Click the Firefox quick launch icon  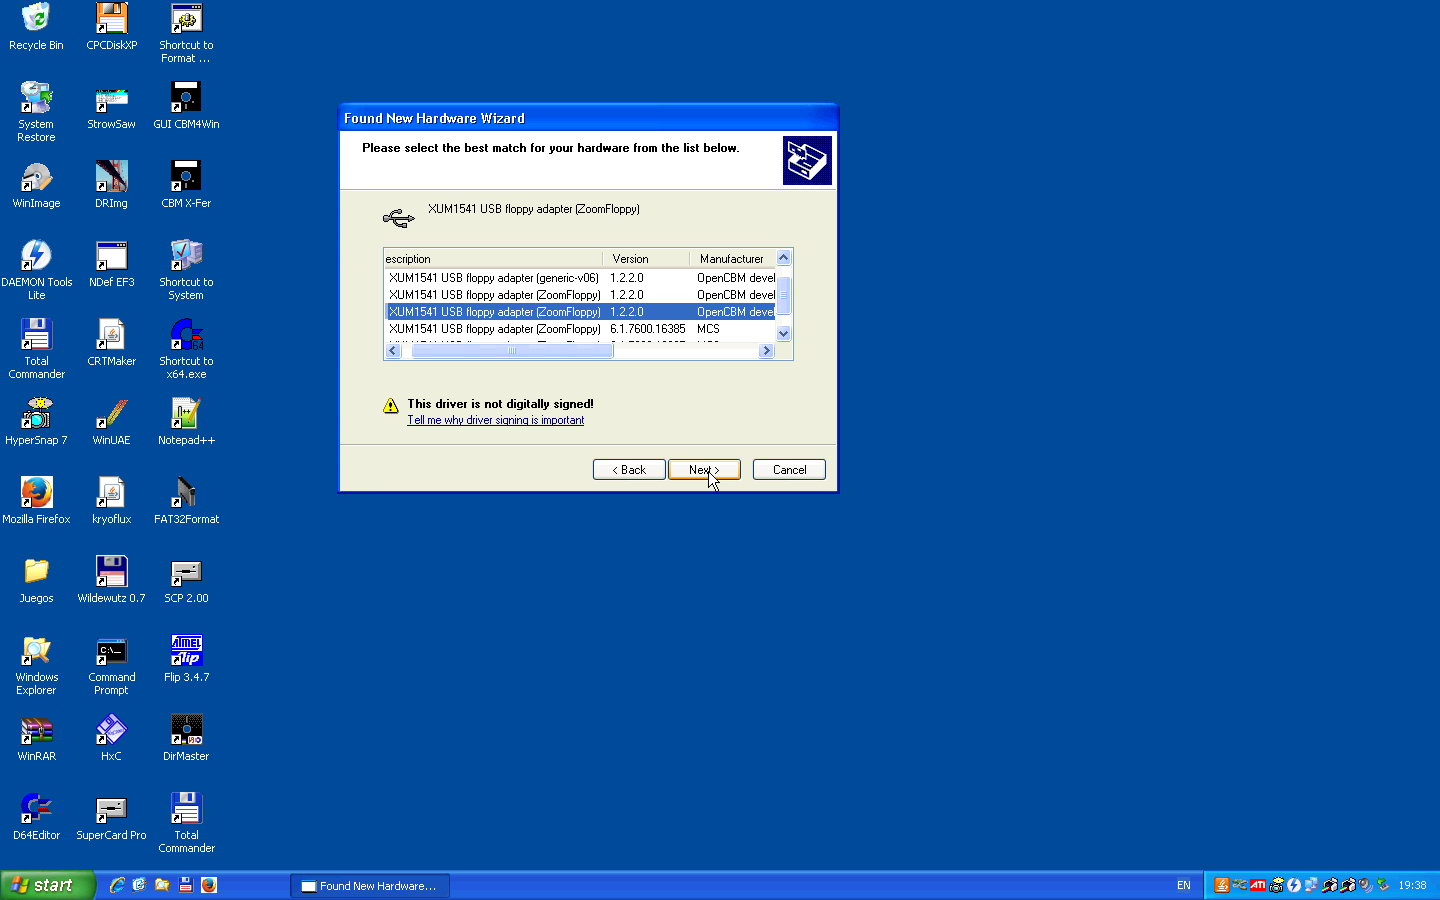coord(209,885)
